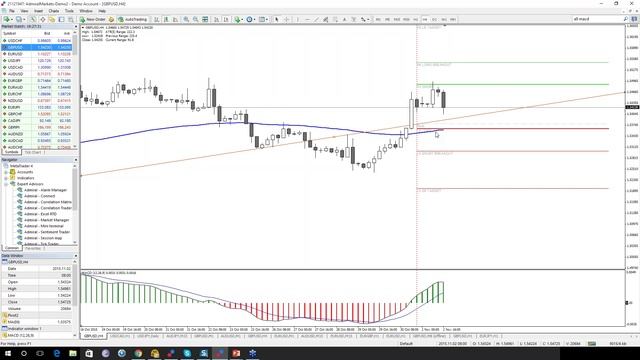
Task: Select the H1 timeframe button
Action: click(x=416, y=19)
